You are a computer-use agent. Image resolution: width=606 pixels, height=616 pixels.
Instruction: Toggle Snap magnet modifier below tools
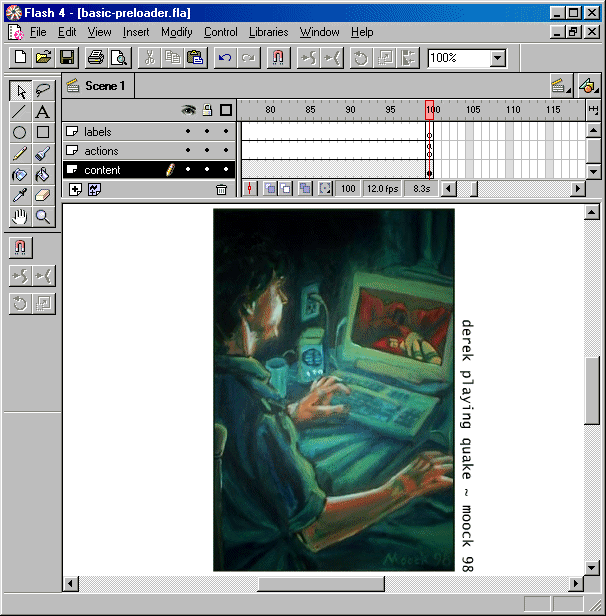(20, 248)
